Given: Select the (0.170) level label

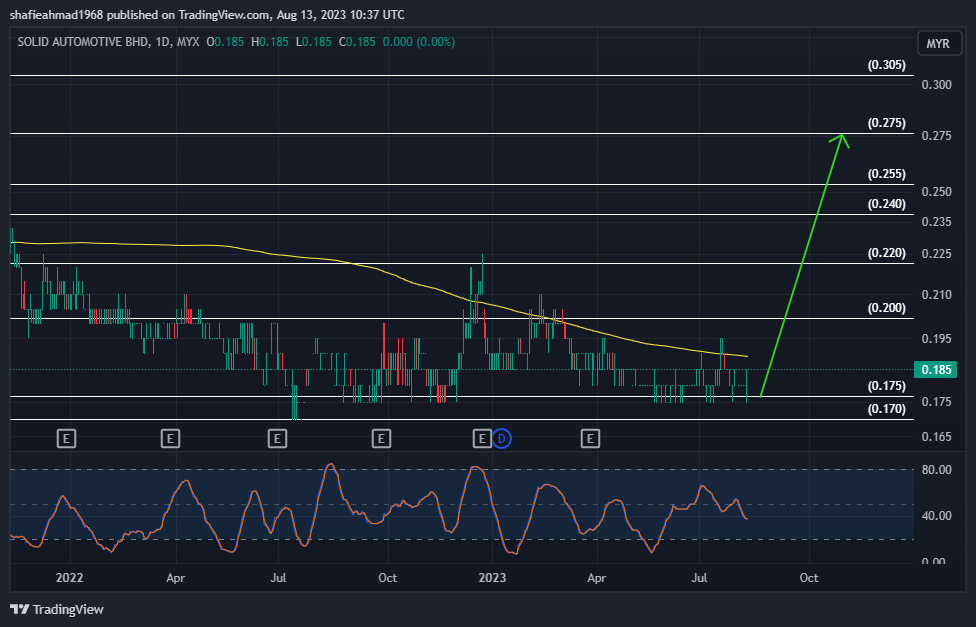Looking at the screenshot, I should pyautogui.click(x=886, y=408).
